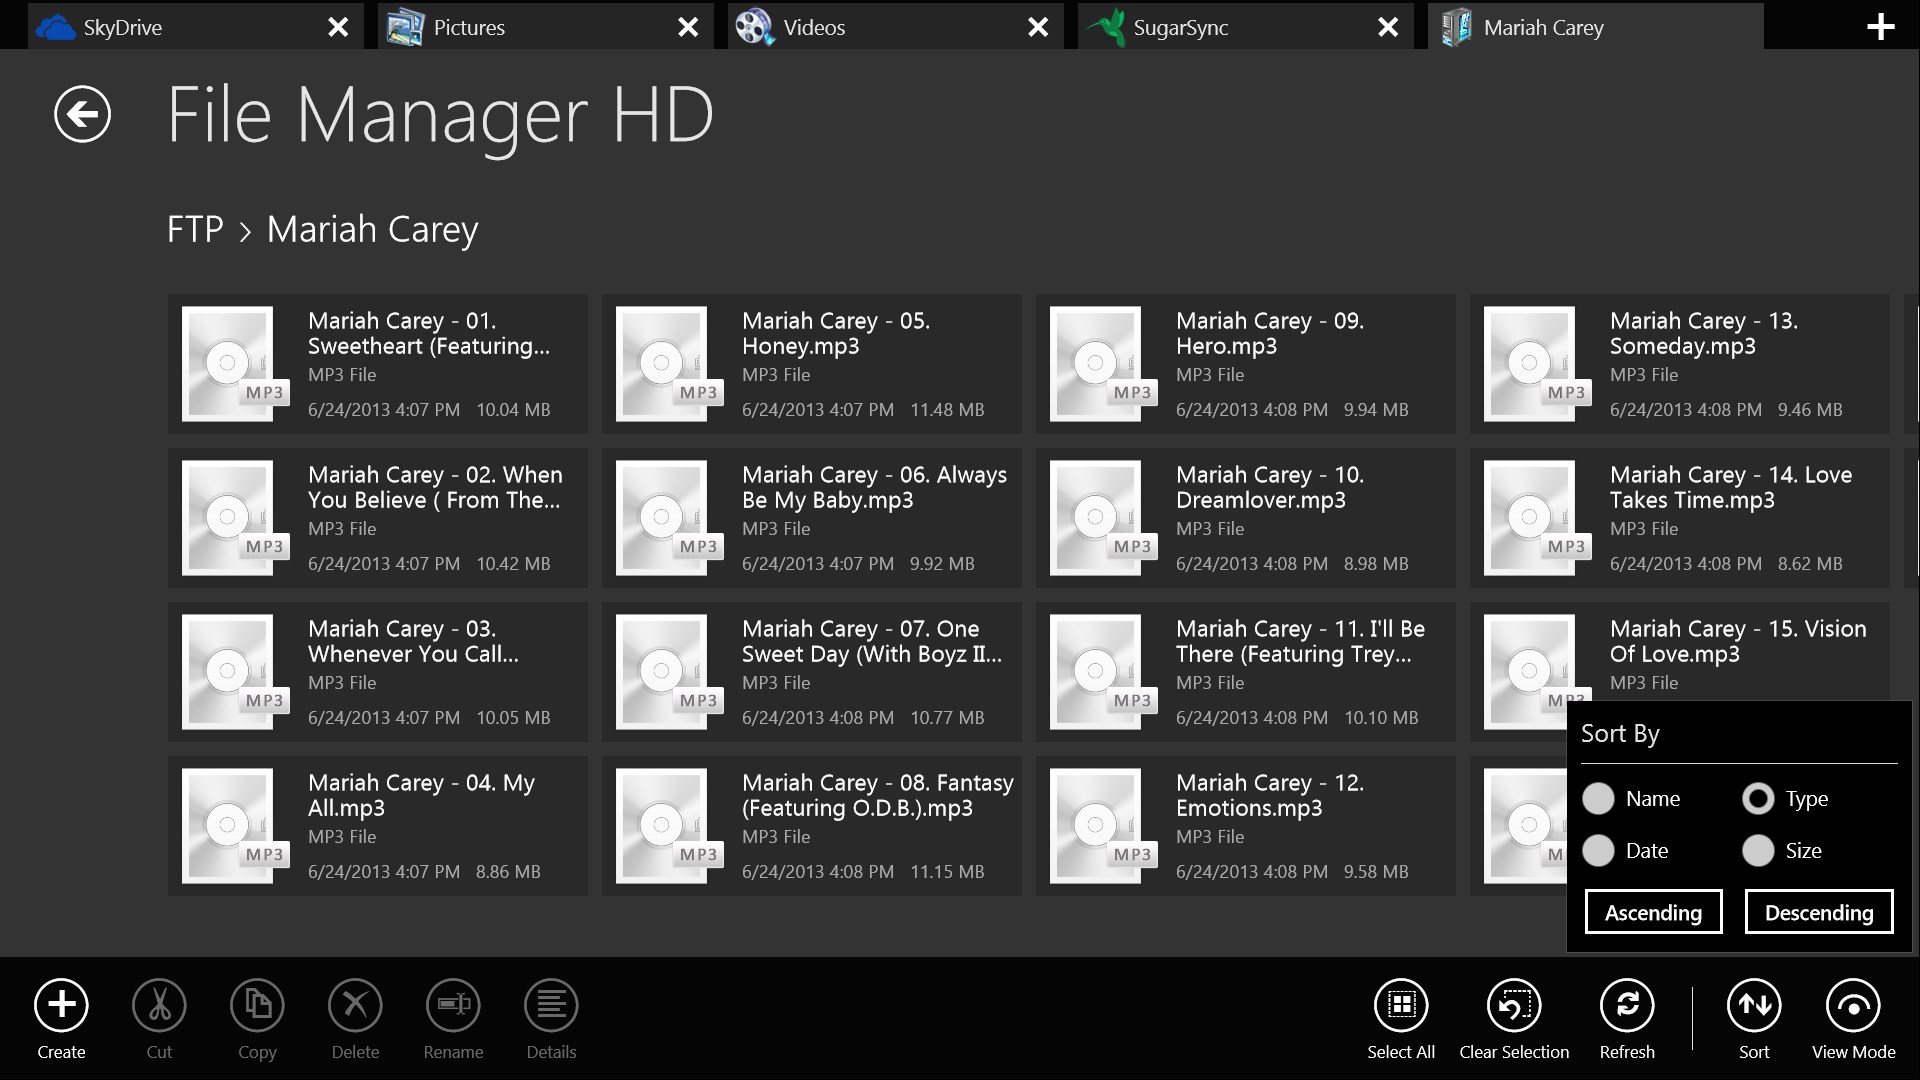
Task: Click the Cut icon
Action: [159, 1005]
